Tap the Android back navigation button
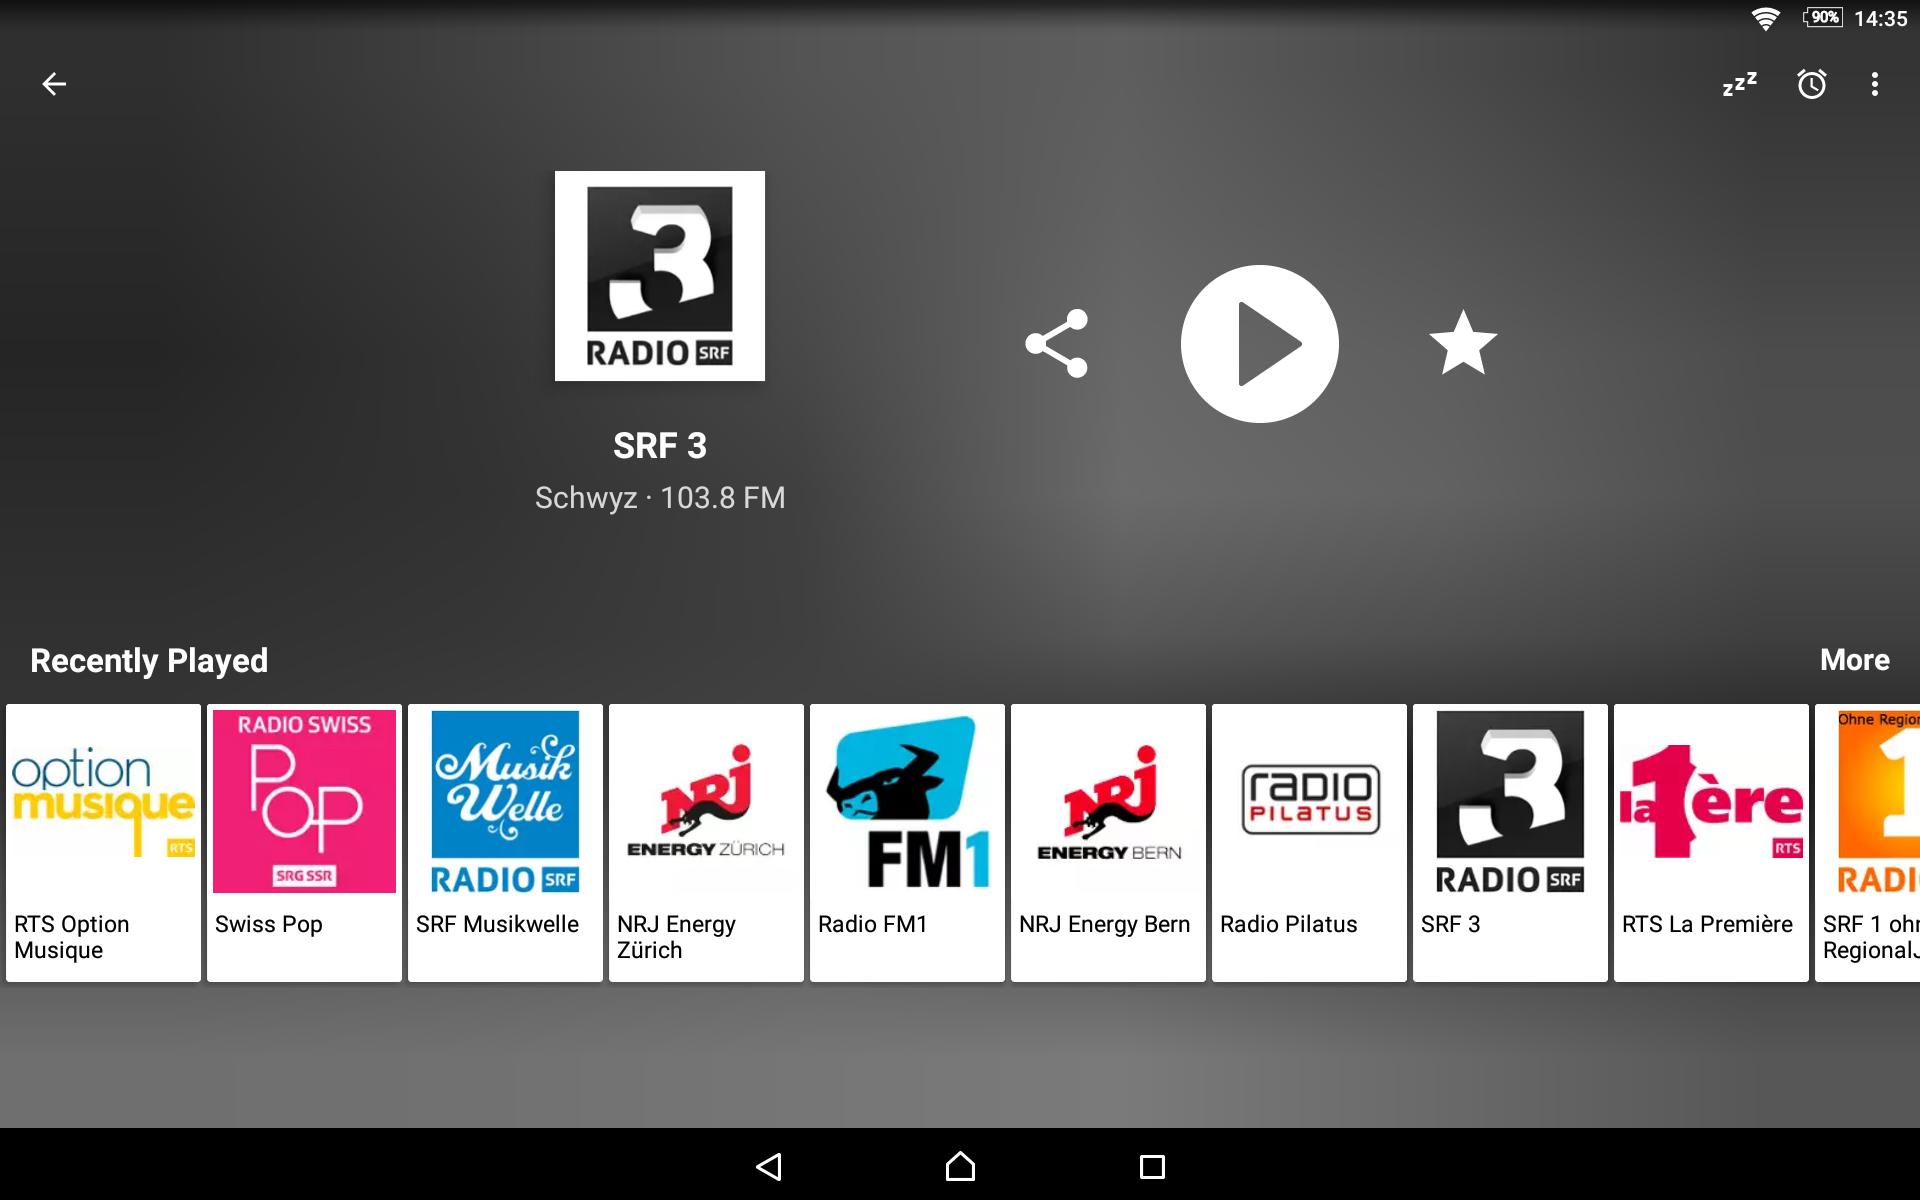 click(x=768, y=1166)
